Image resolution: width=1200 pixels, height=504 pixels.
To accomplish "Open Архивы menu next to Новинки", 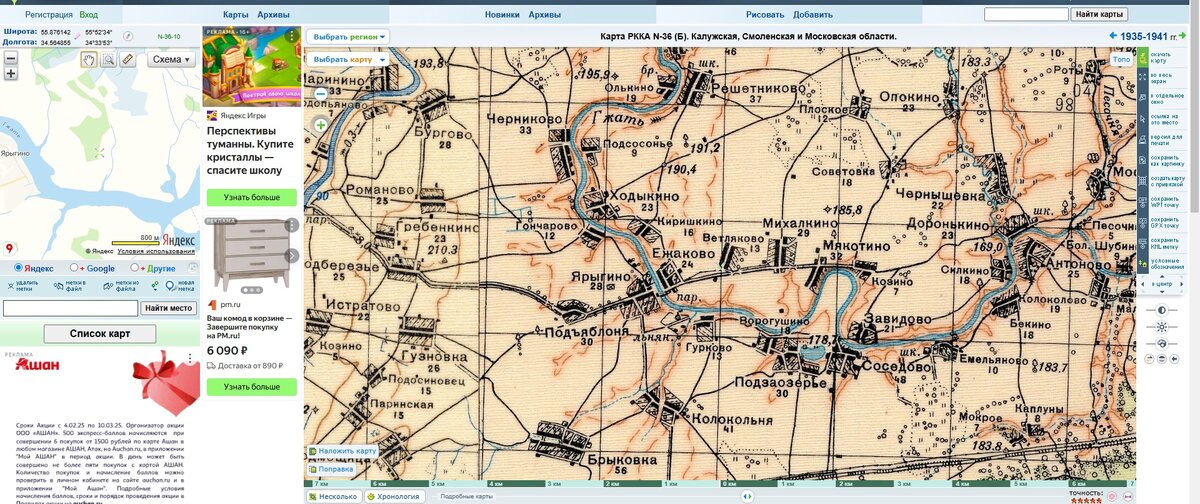I will click(544, 15).
